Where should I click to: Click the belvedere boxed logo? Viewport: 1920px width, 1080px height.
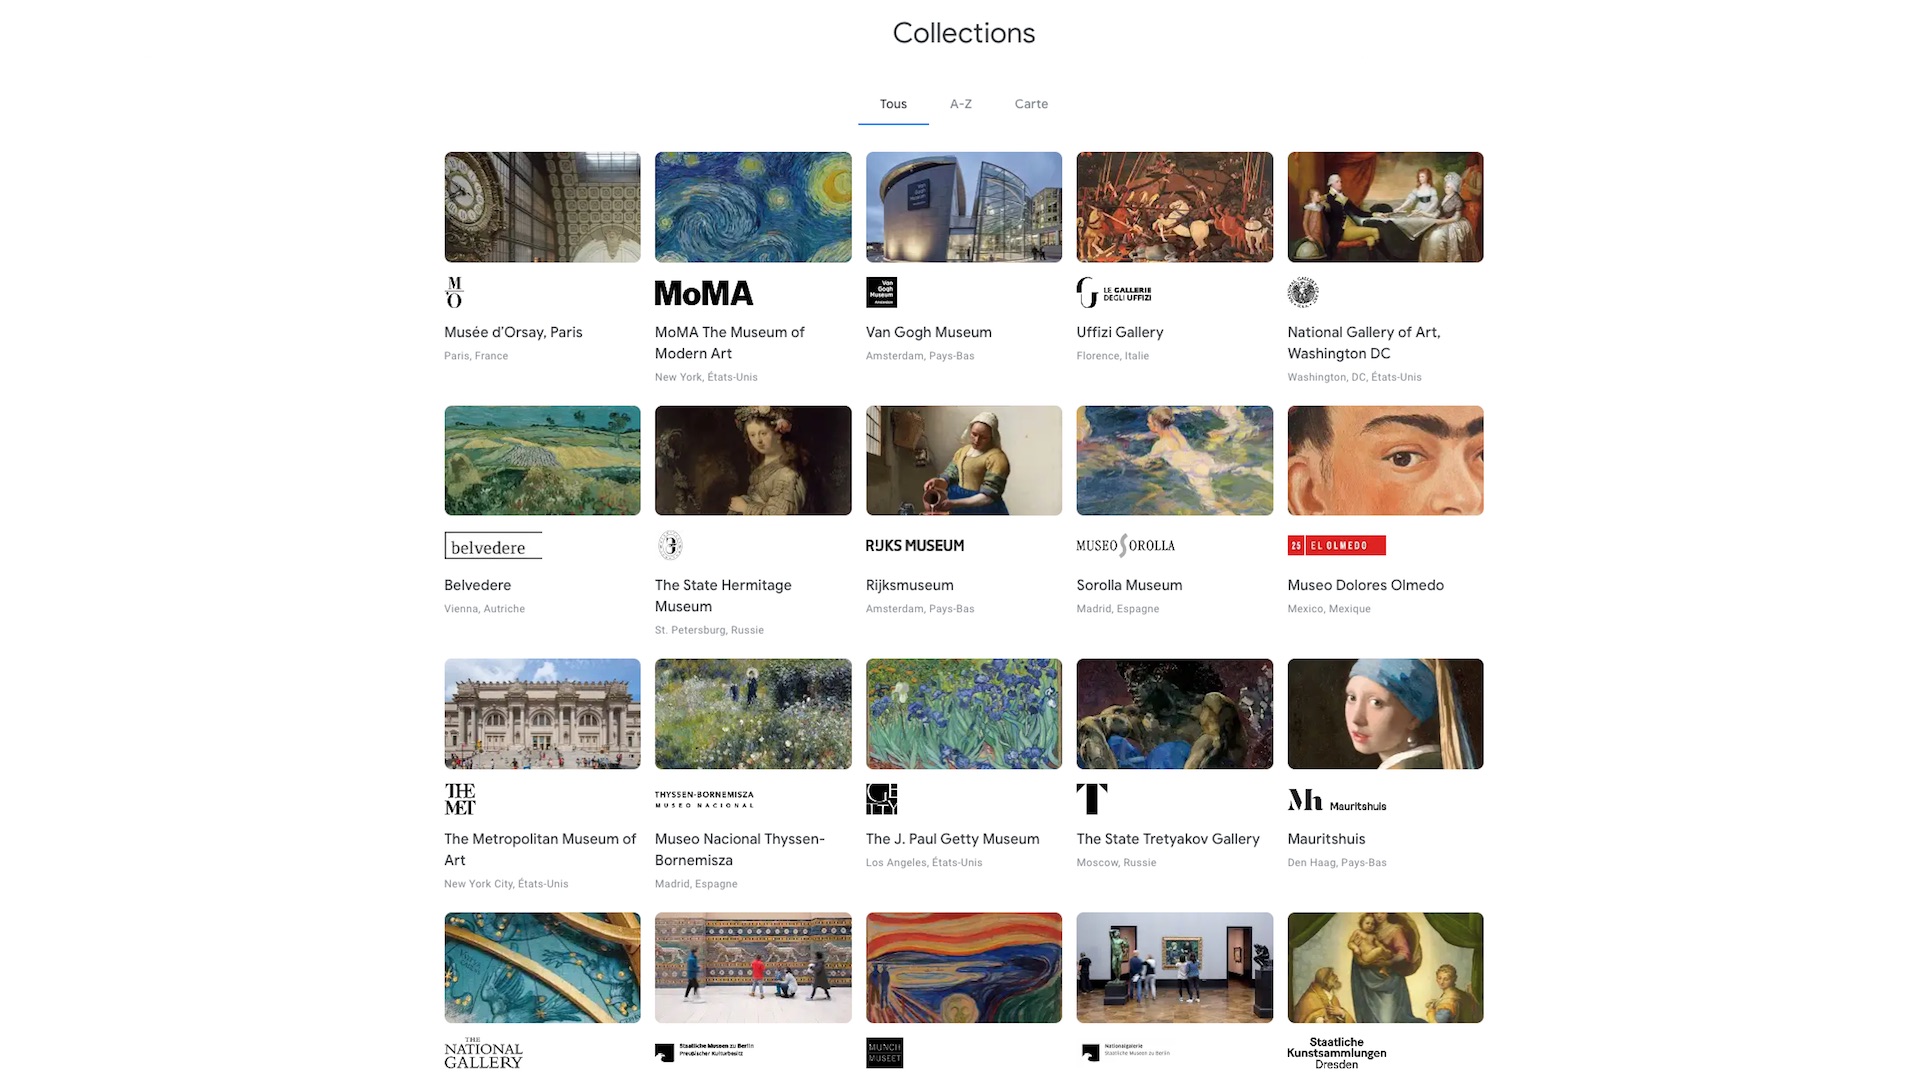[493, 546]
